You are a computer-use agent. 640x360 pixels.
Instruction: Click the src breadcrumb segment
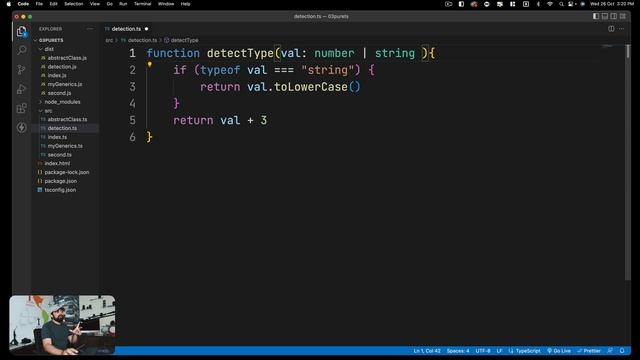pyautogui.click(x=109, y=40)
